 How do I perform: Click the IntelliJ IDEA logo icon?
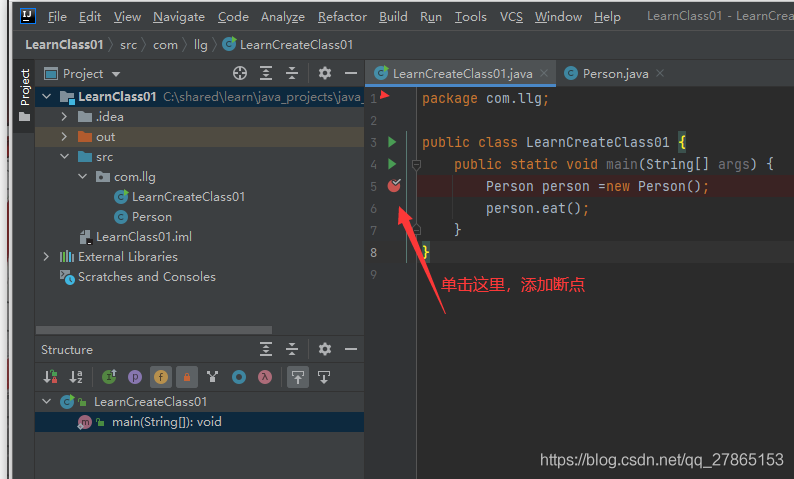[27, 16]
